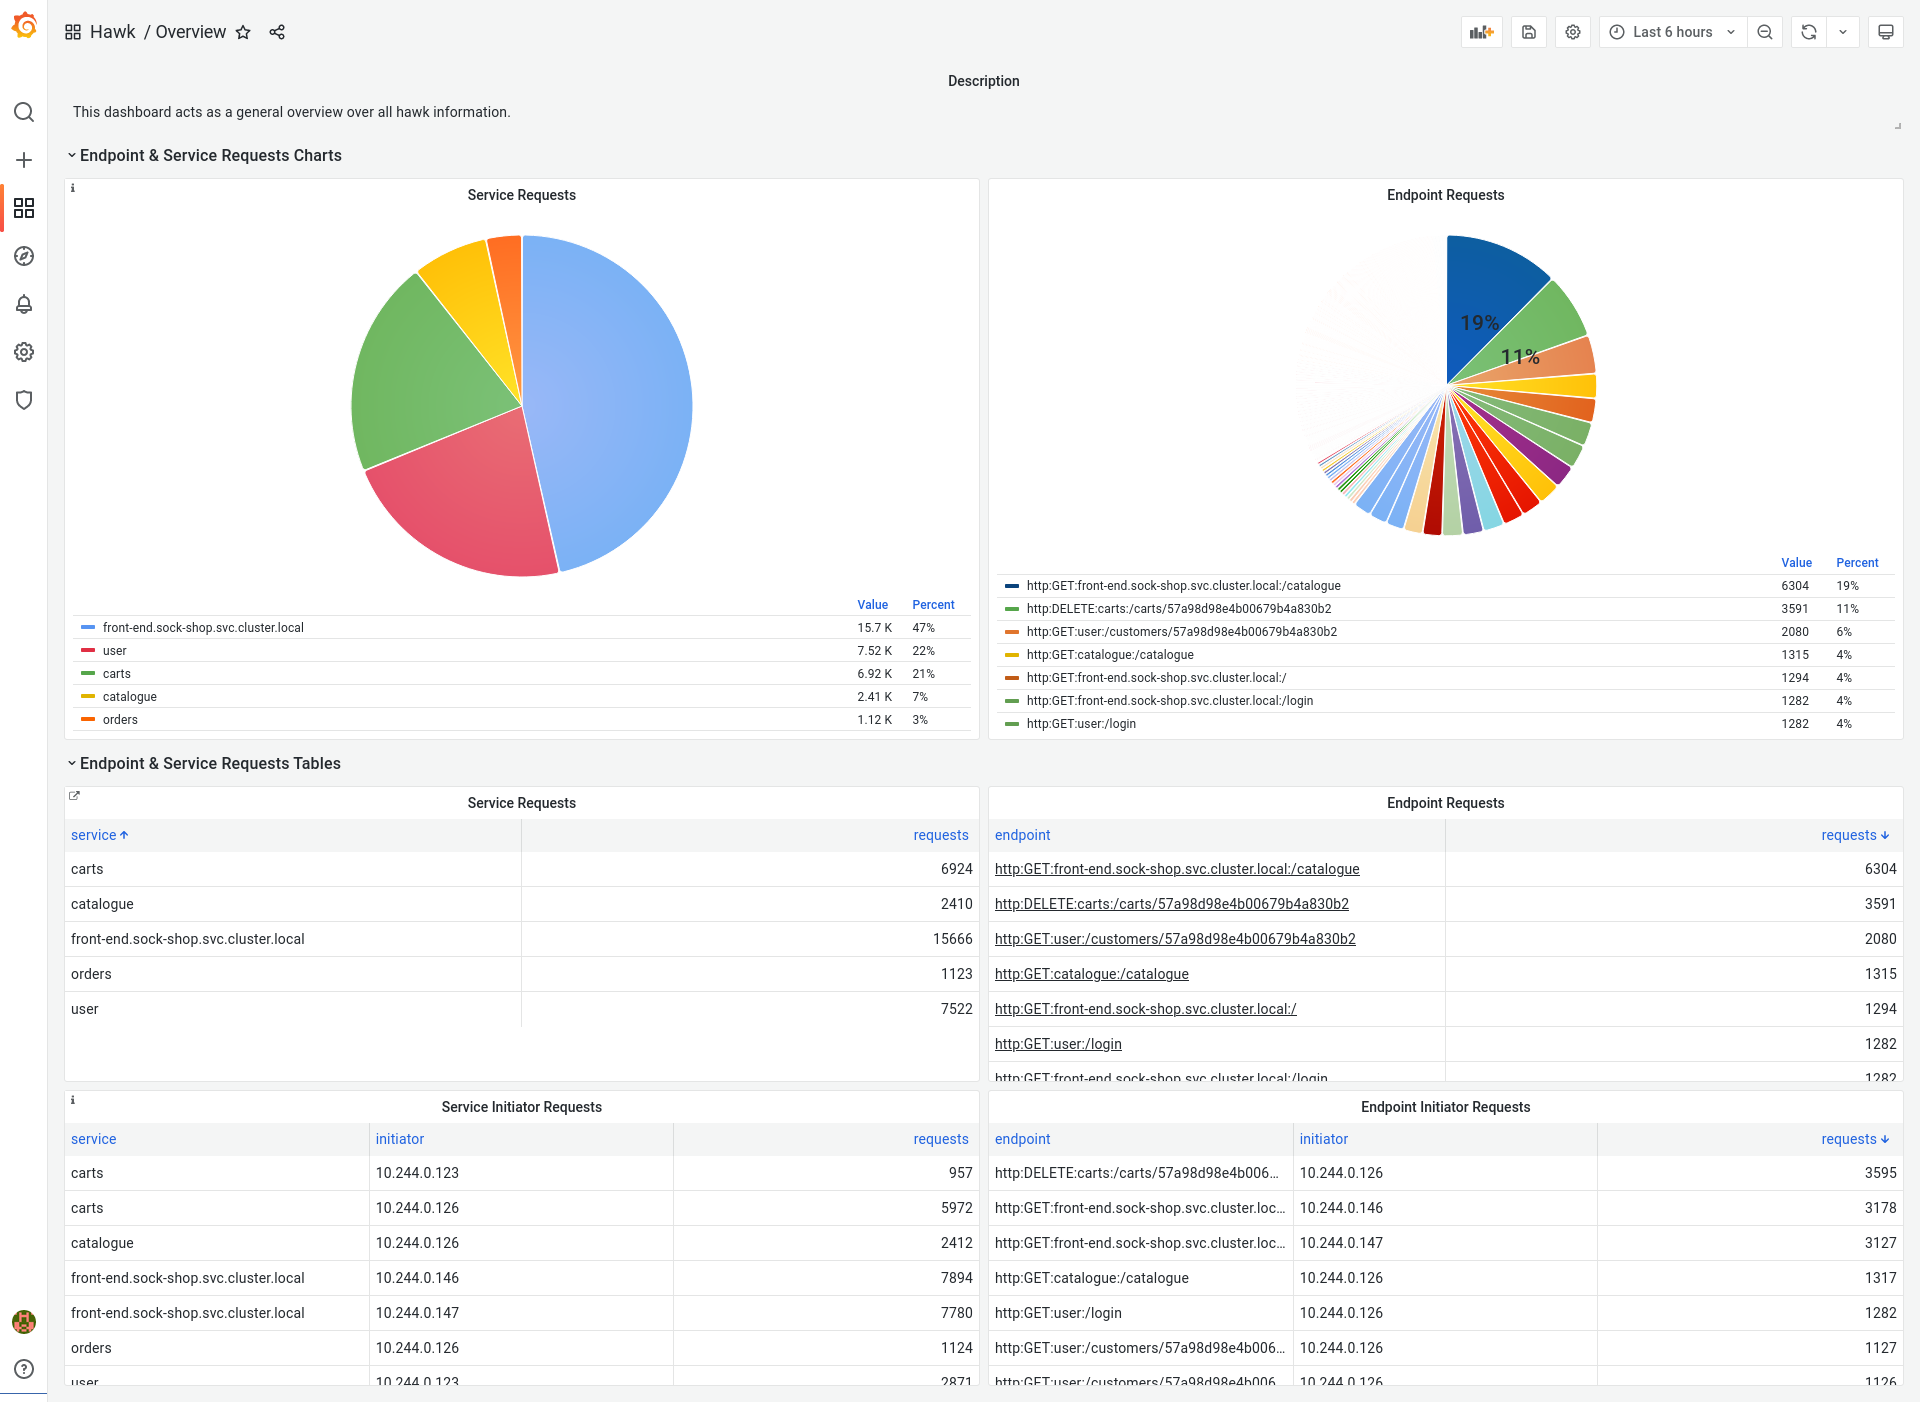Star the Hawk Overview dashboard
This screenshot has height=1402, width=1920.
243,32
